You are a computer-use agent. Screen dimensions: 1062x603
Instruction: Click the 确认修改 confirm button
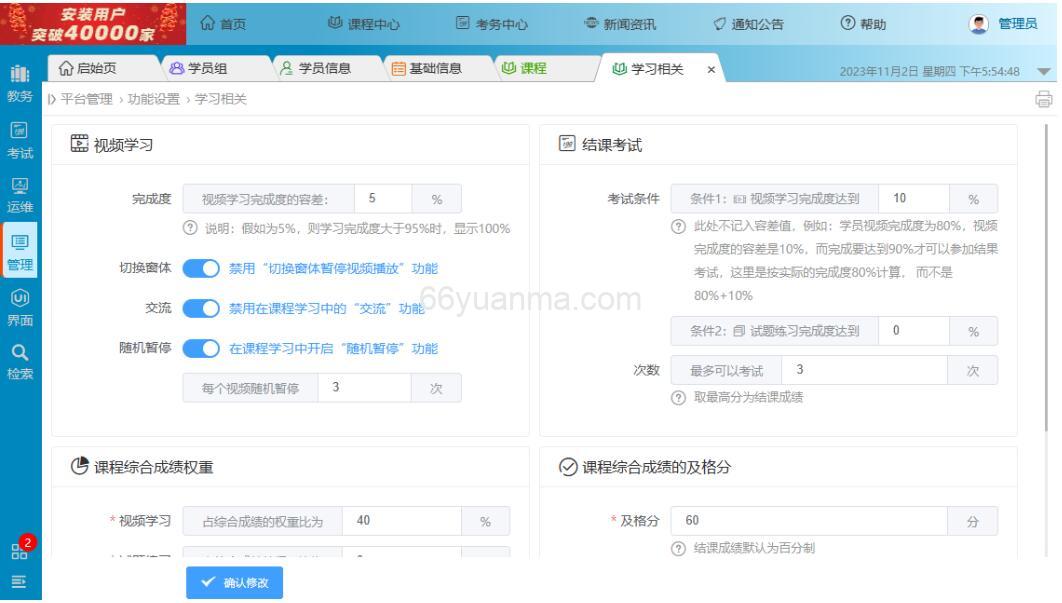(237, 583)
